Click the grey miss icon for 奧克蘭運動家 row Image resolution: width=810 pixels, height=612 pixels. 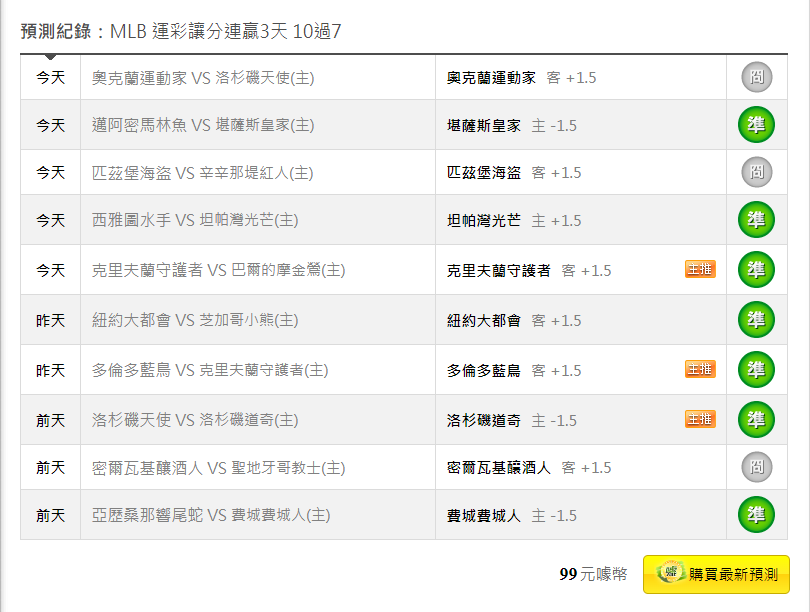pyautogui.click(x=757, y=77)
